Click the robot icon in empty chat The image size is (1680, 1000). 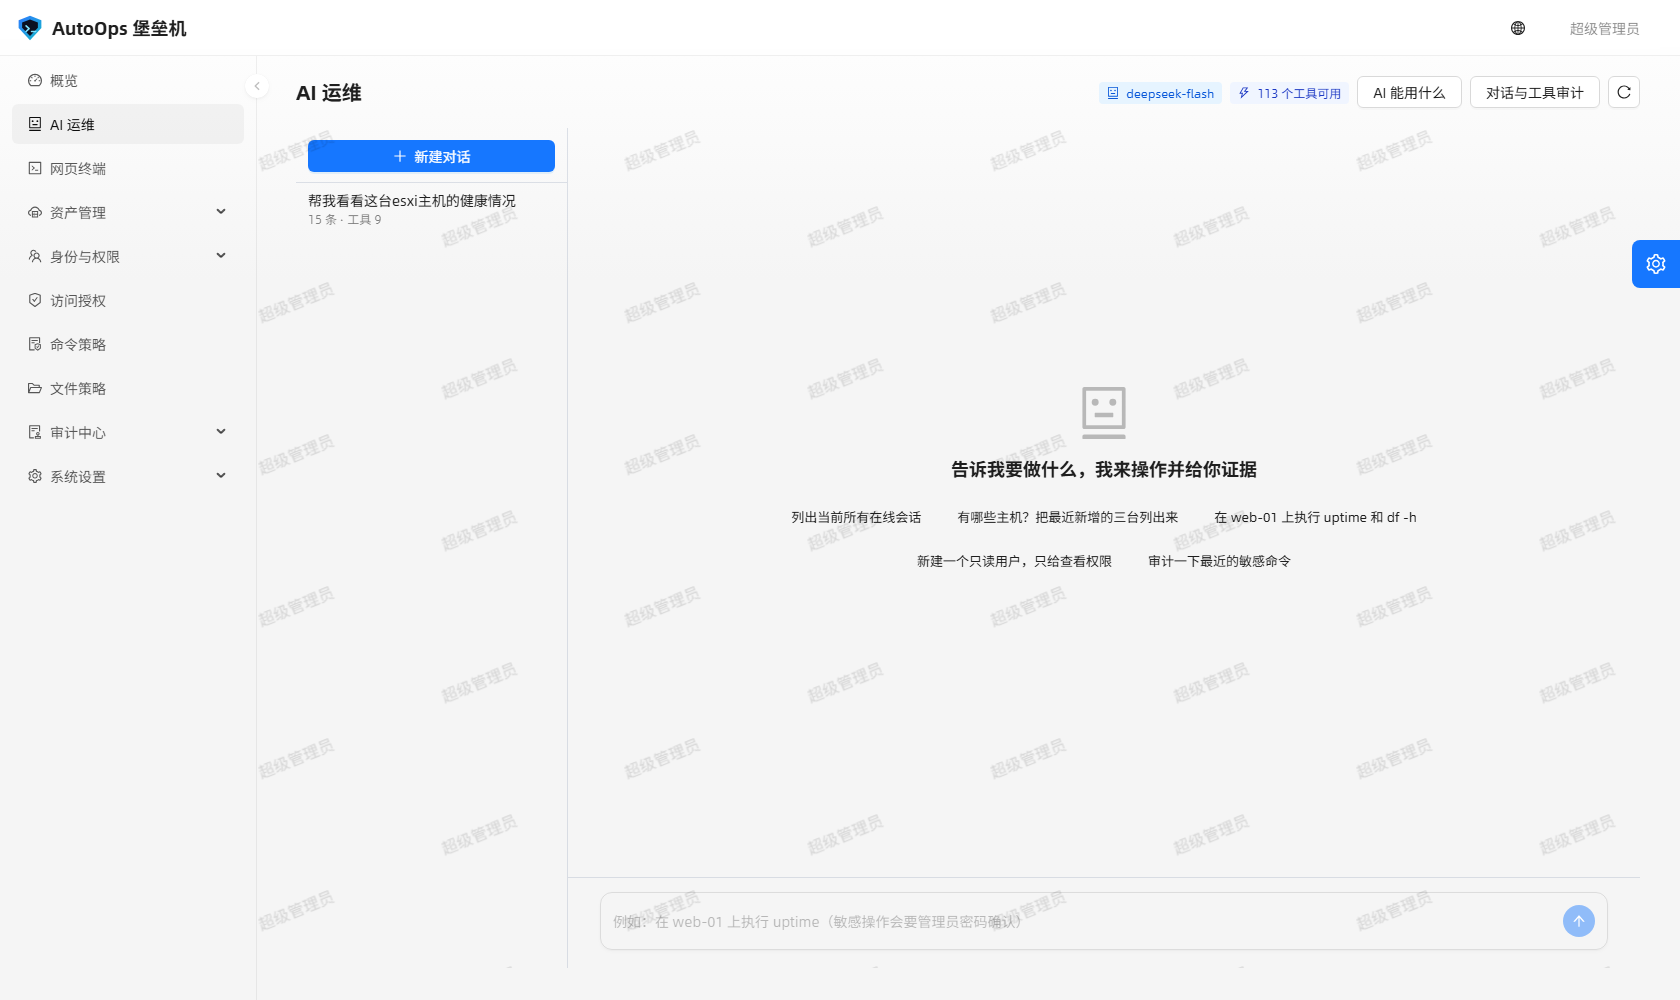[1104, 412]
